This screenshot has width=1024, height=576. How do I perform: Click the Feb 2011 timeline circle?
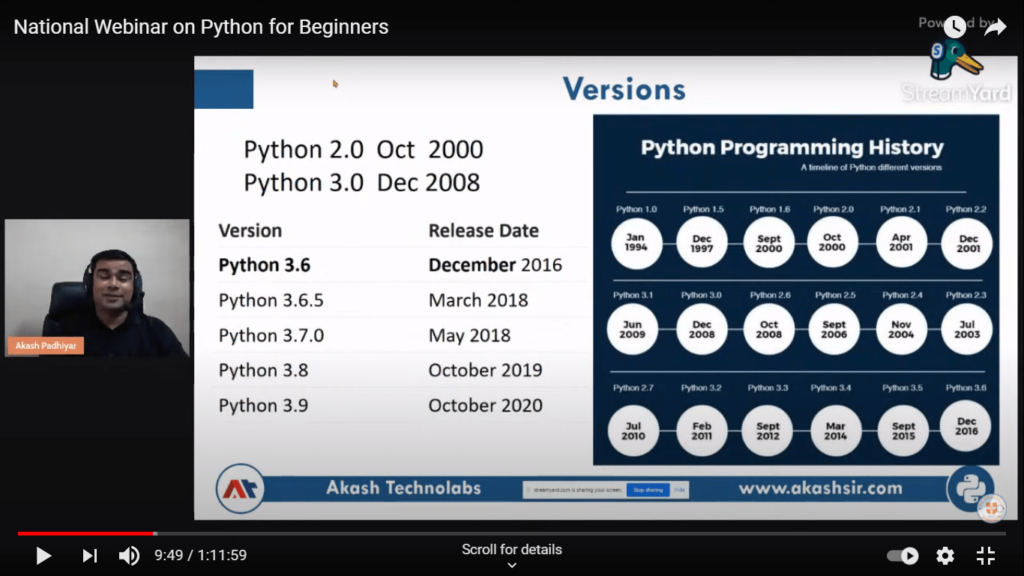click(702, 430)
